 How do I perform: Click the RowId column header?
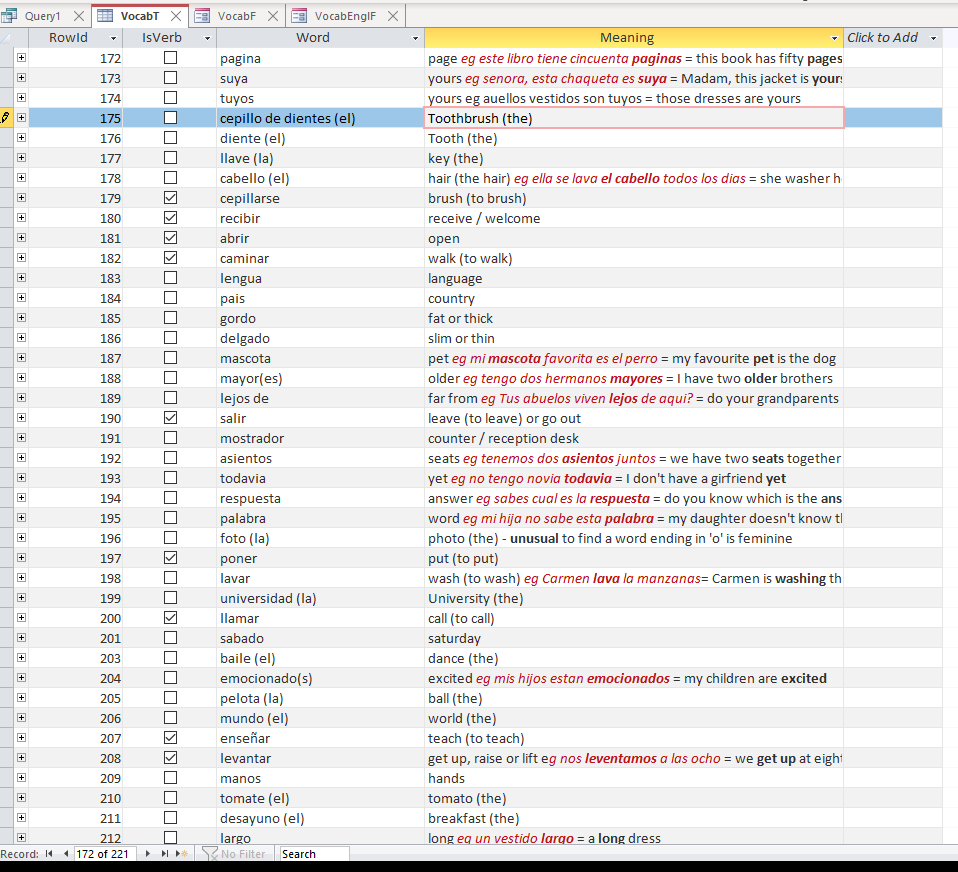[x=68, y=38]
